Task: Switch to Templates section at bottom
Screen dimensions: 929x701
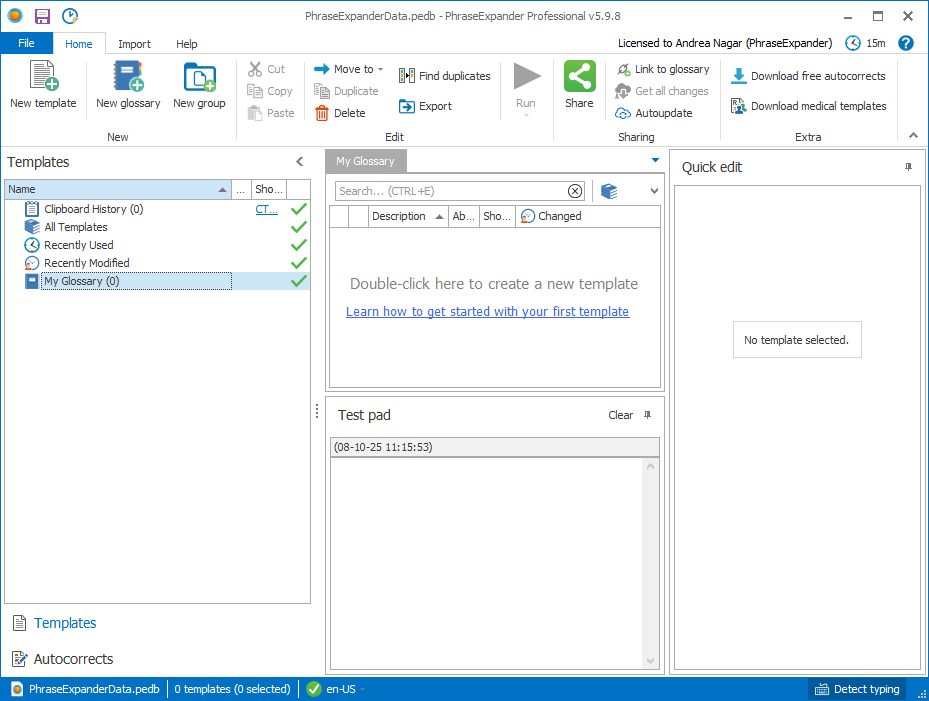Action: pyautogui.click(x=54, y=623)
